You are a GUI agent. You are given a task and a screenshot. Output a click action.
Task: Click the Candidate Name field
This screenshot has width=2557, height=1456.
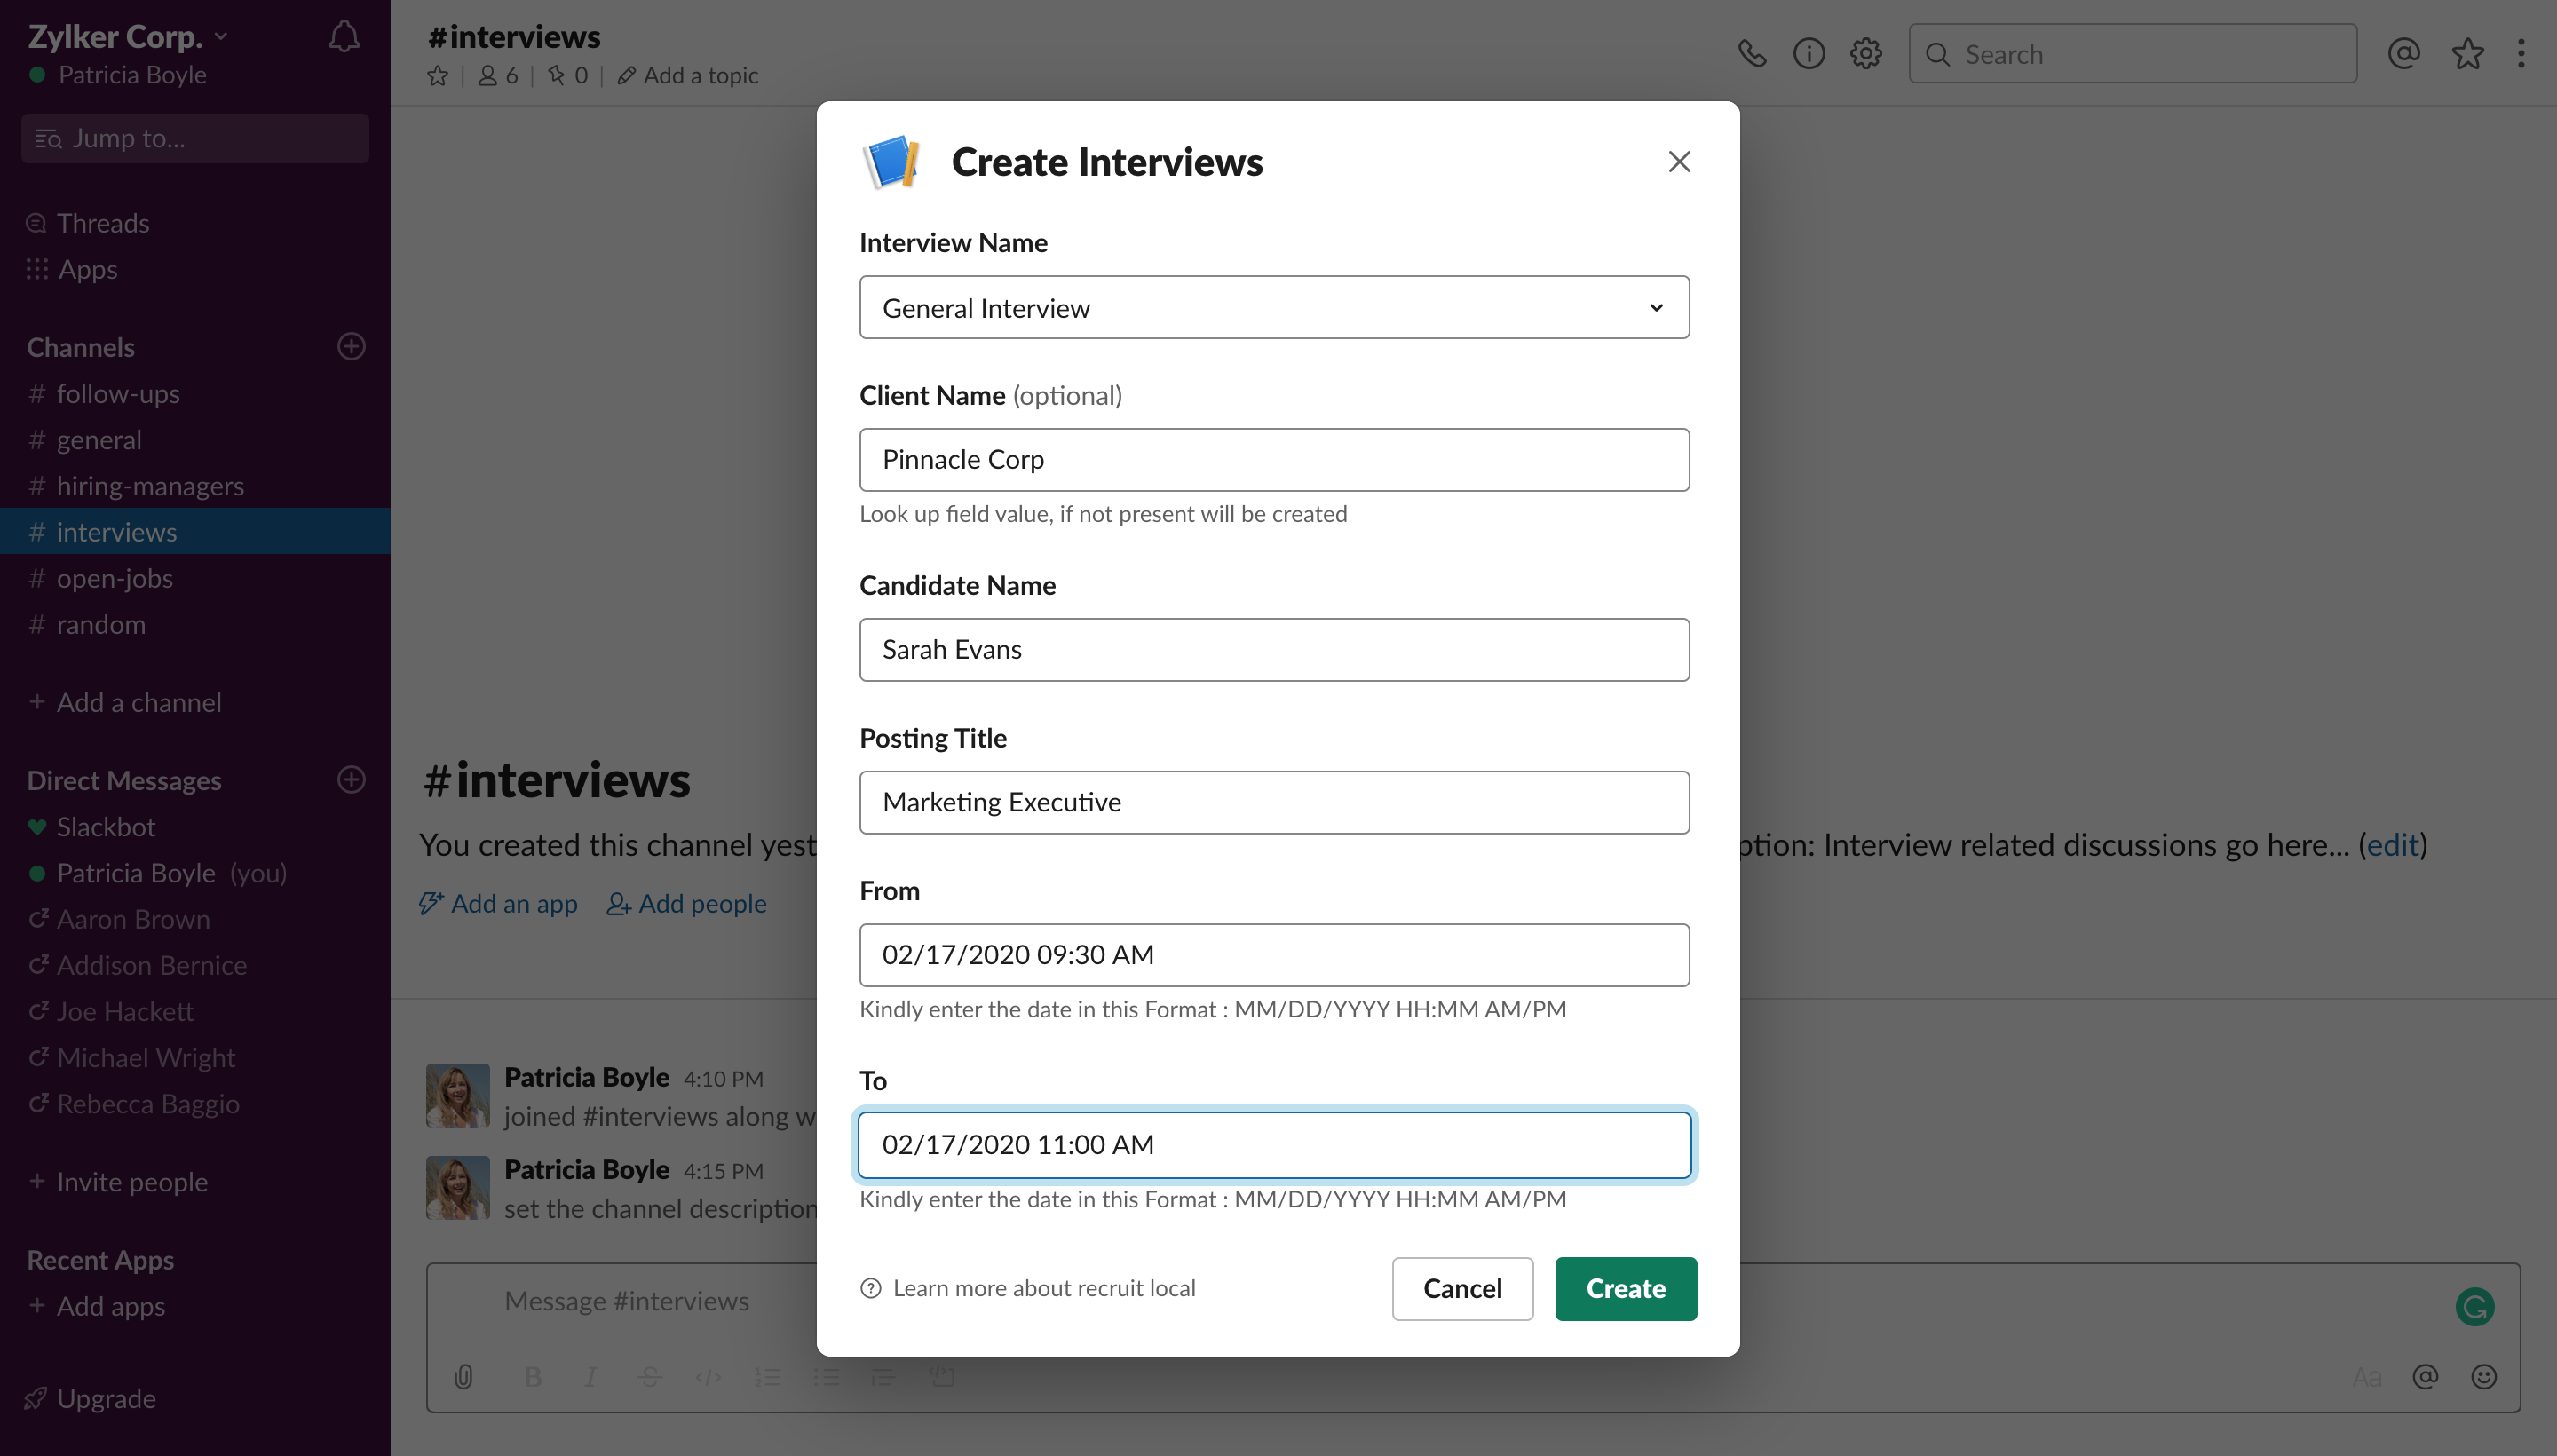[x=1274, y=650]
